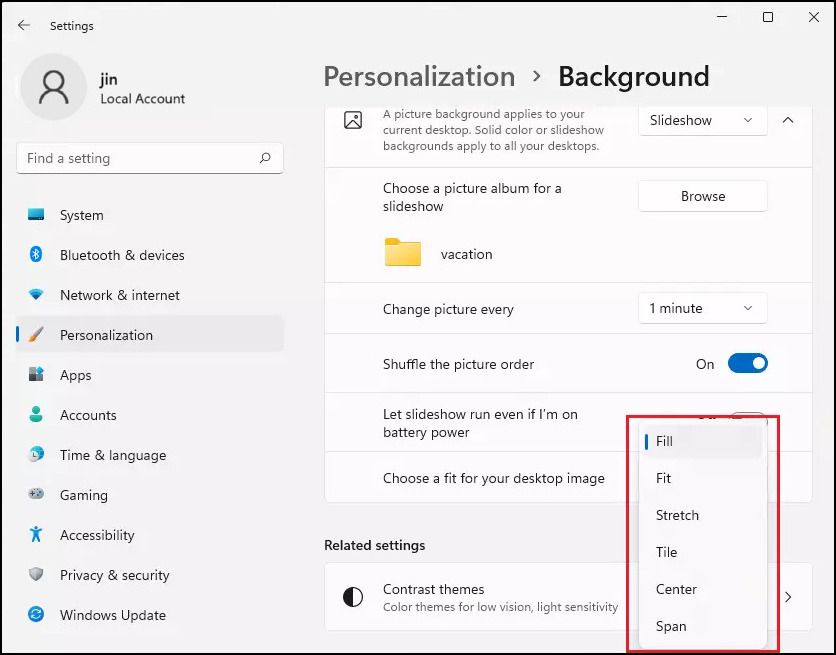836x655 pixels.
Task: Open Accounts settings label
Action: (x=88, y=415)
